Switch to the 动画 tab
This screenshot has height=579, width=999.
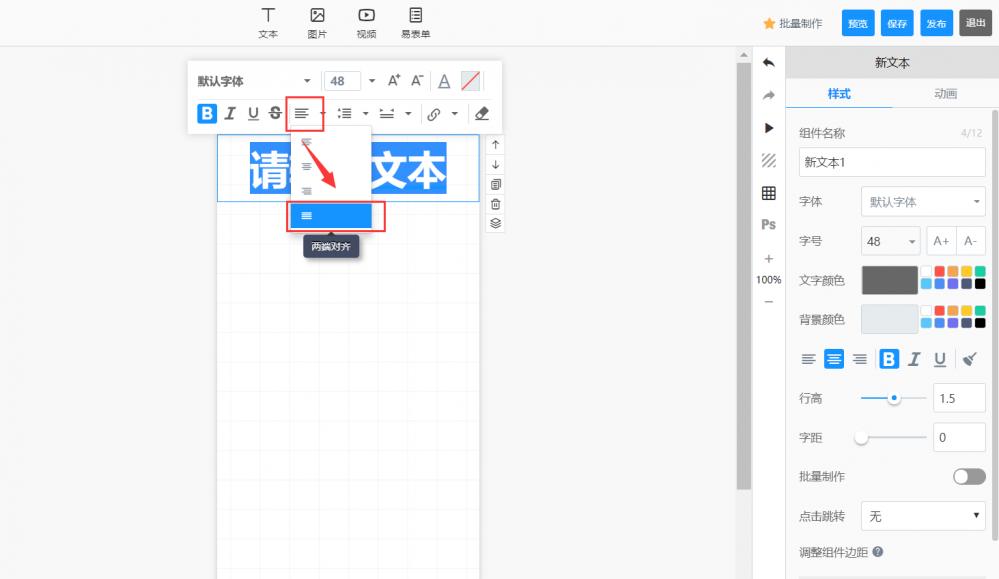(945, 94)
